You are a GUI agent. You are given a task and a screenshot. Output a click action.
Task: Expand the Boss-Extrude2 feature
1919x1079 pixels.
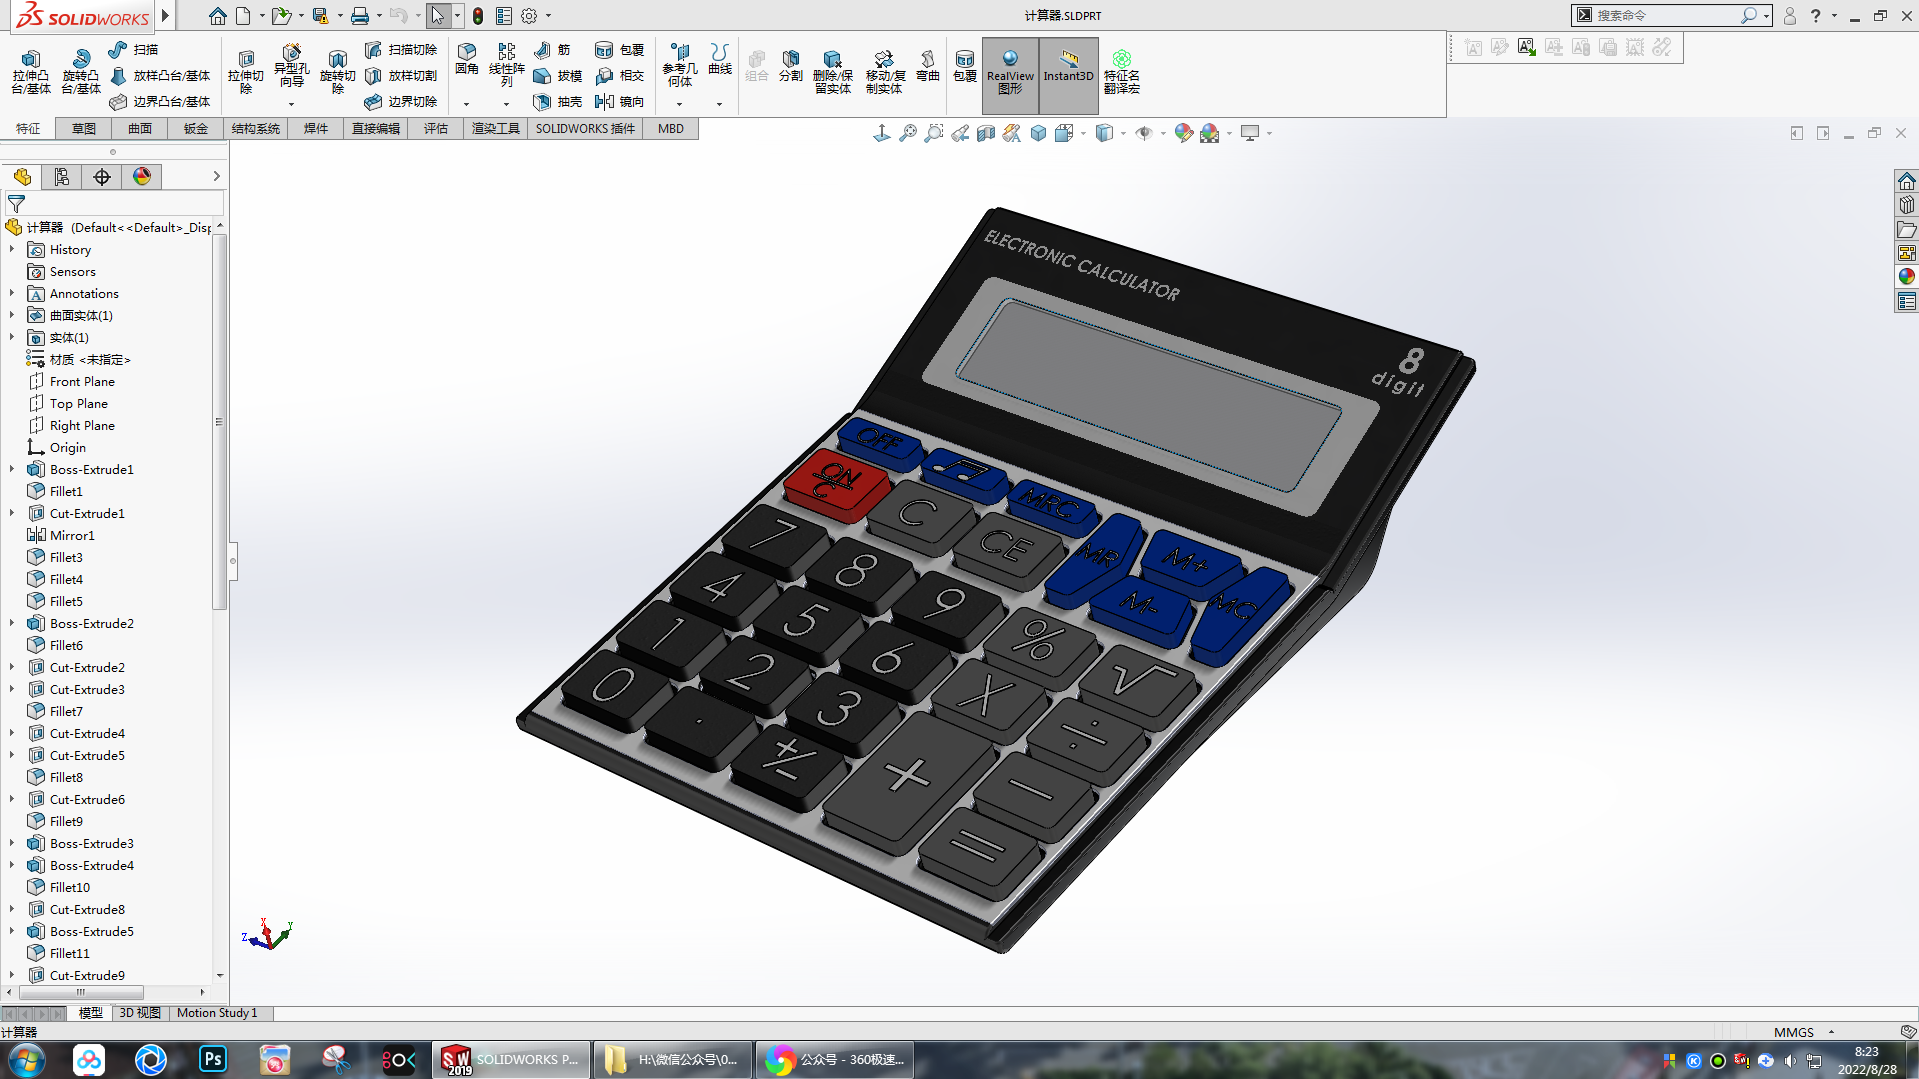tap(12, 623)
